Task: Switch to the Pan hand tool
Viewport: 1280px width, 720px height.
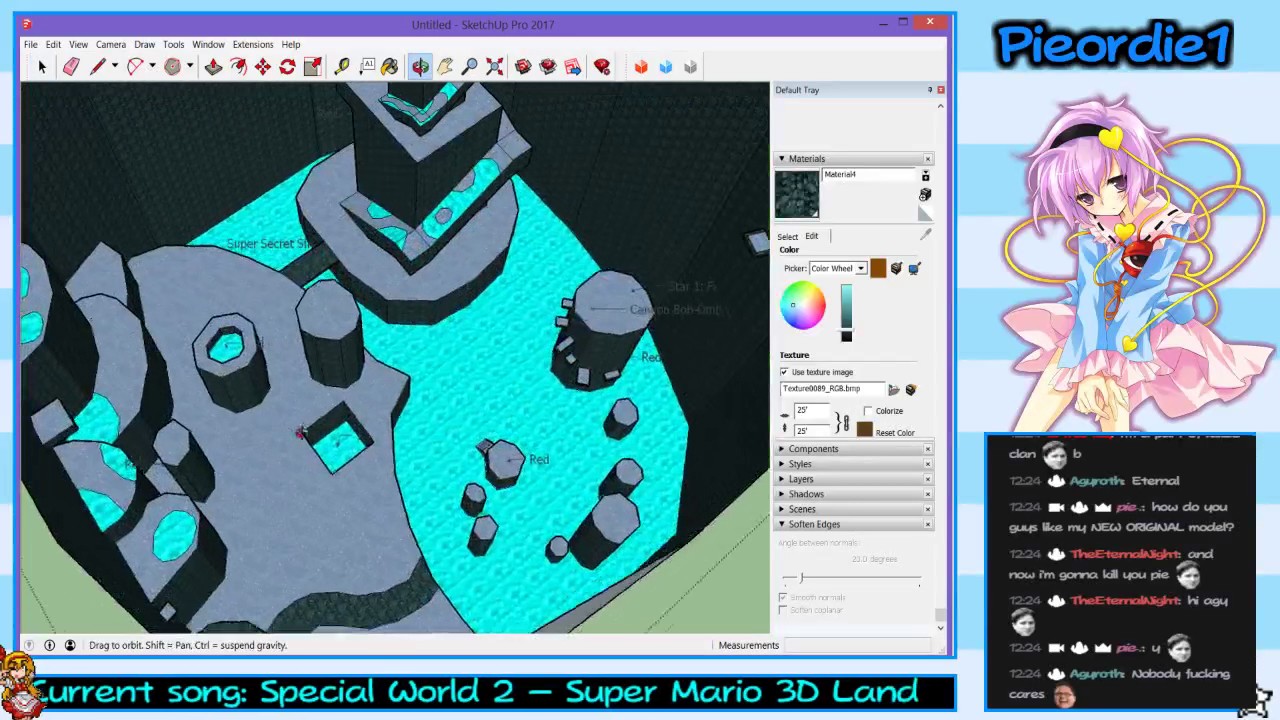Action: [x=445, y=67]
